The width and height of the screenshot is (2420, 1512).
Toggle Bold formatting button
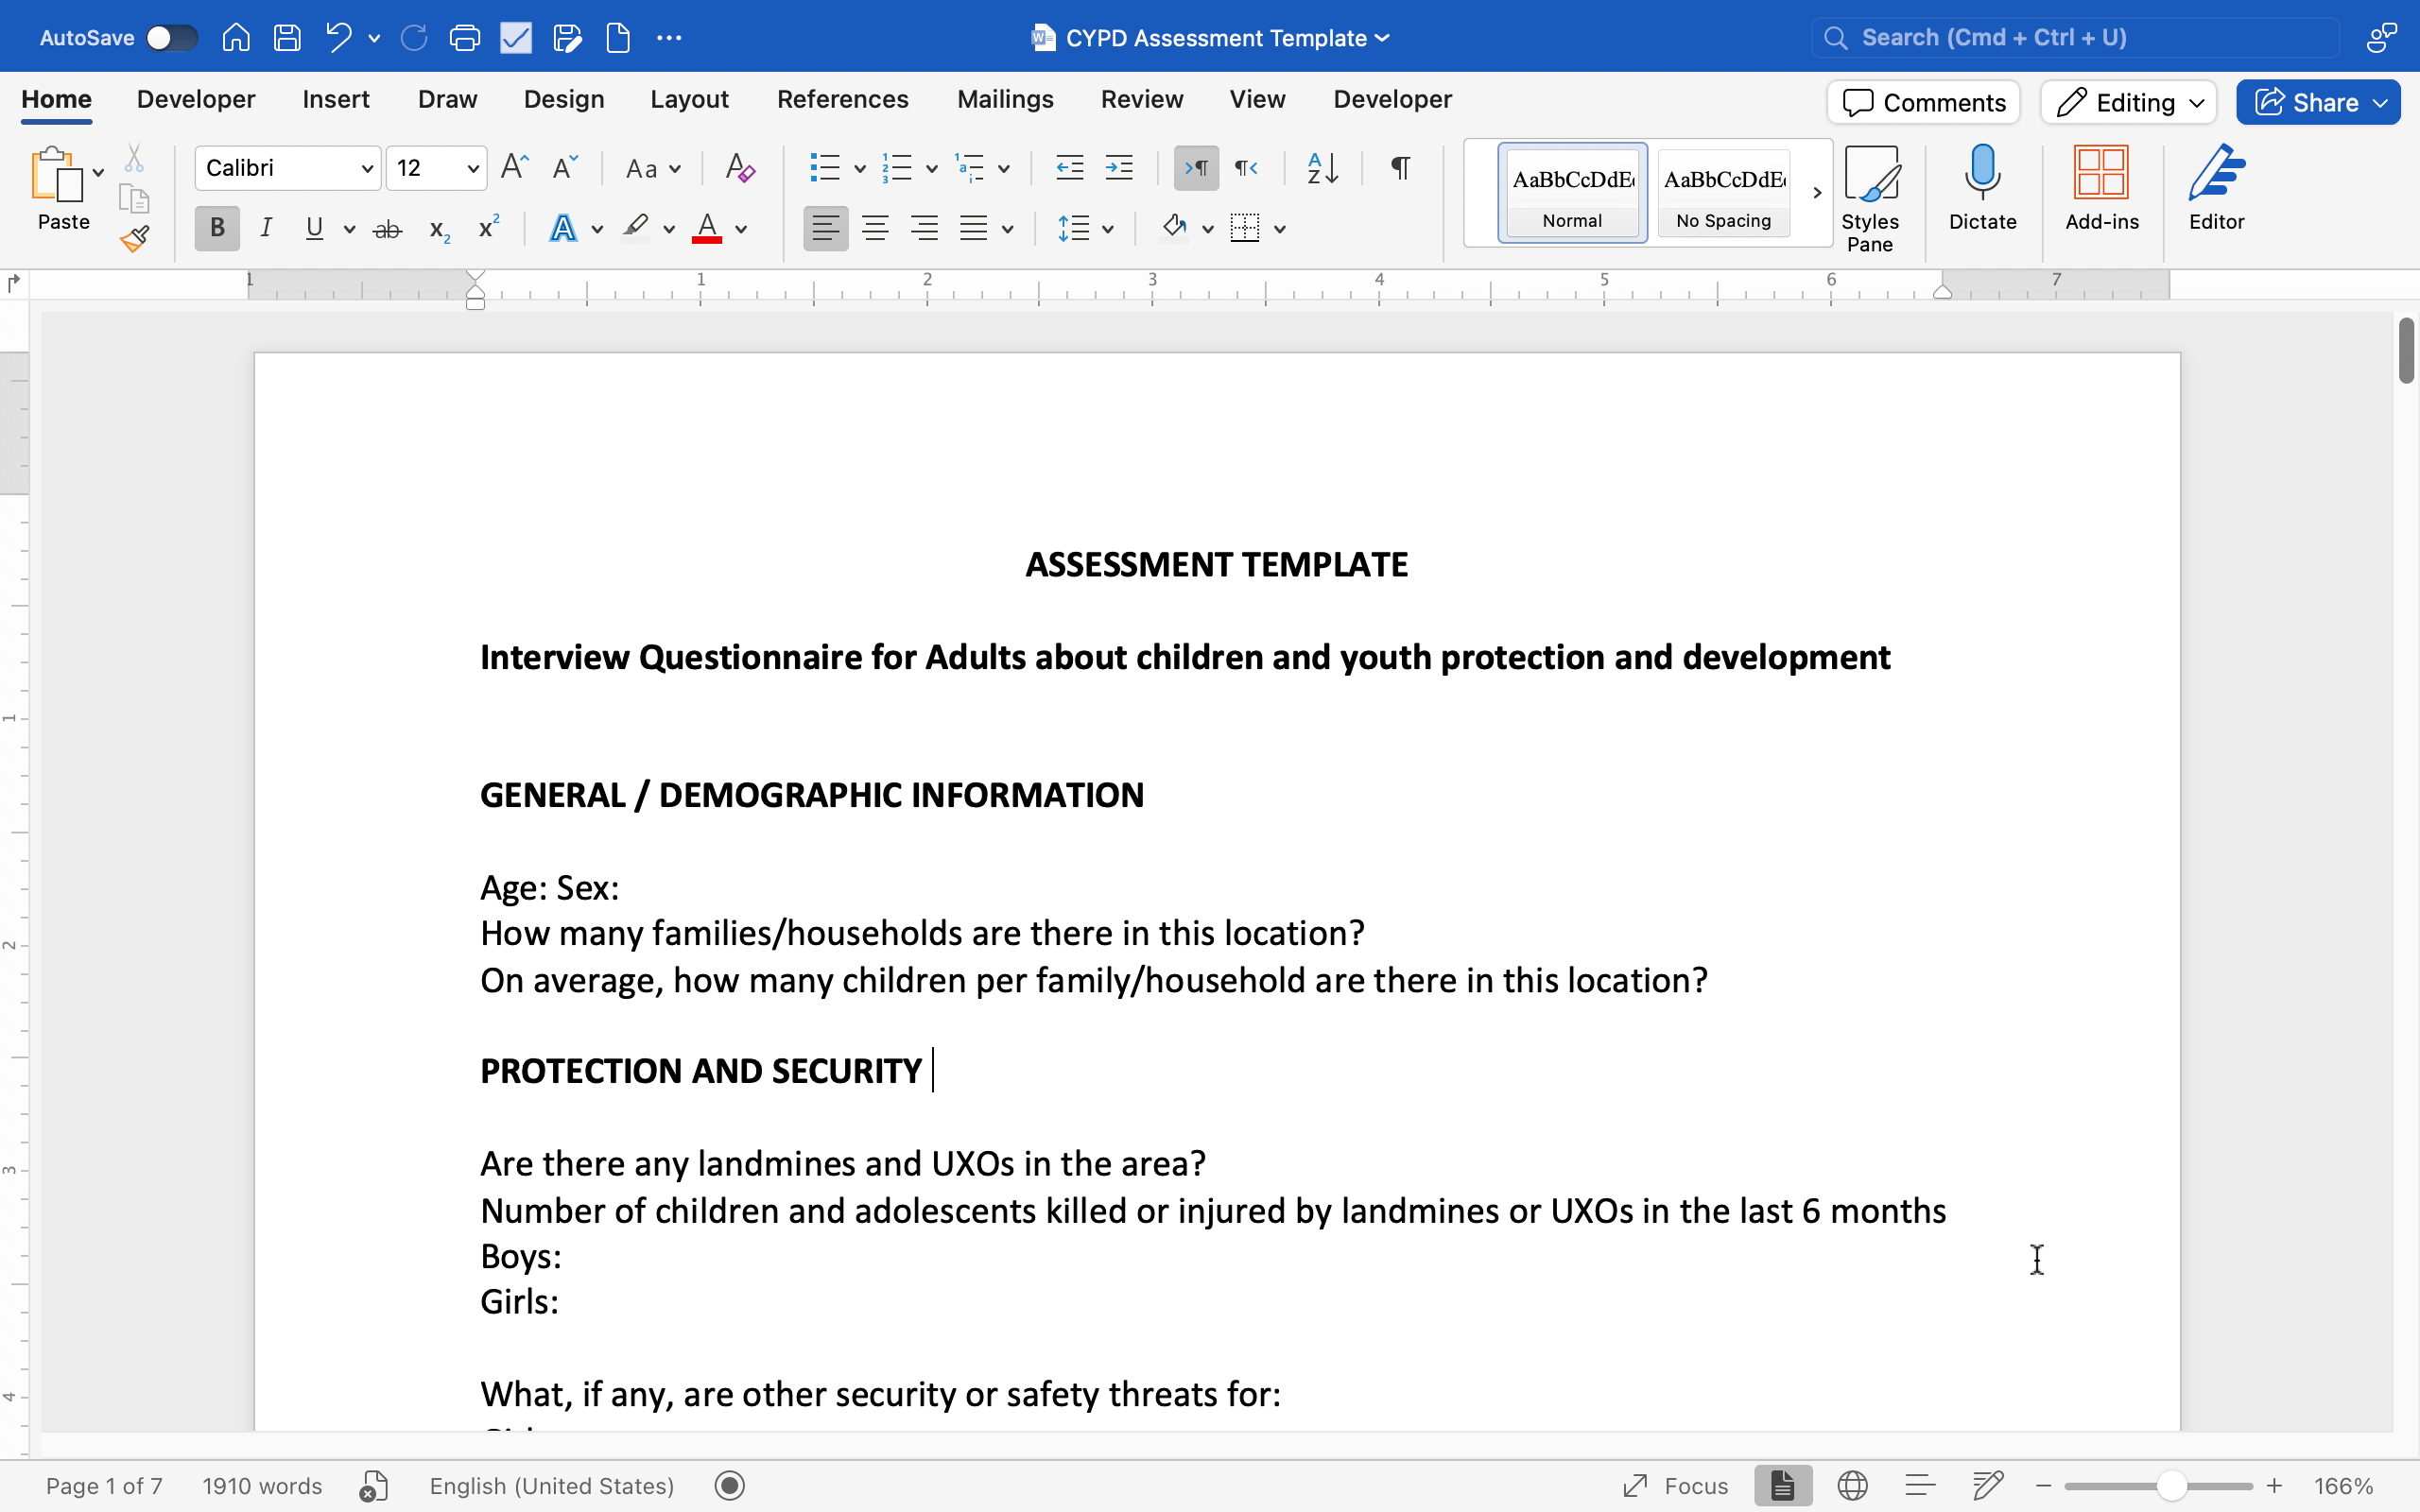217,229
